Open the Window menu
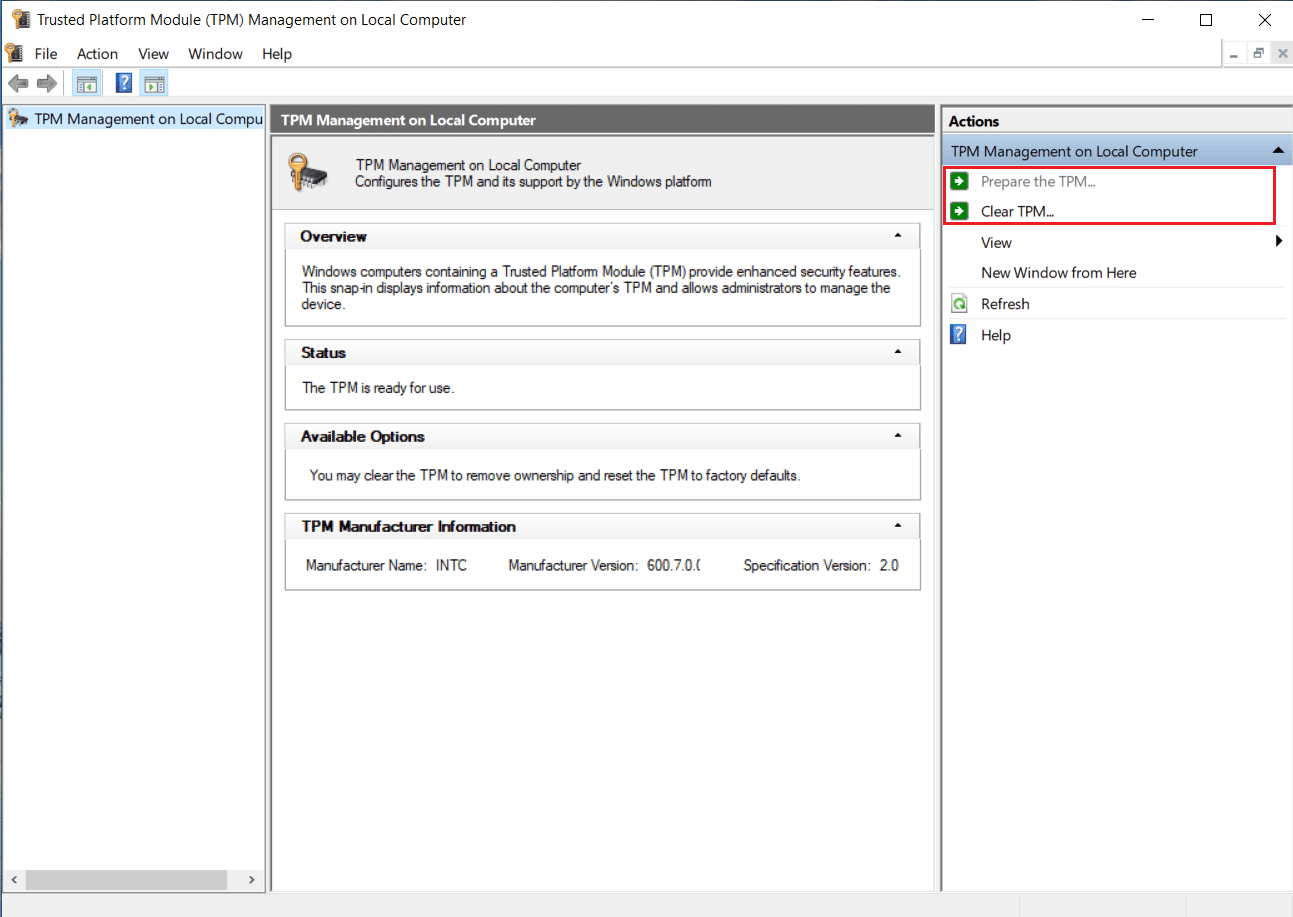 [x=215, y=54]
